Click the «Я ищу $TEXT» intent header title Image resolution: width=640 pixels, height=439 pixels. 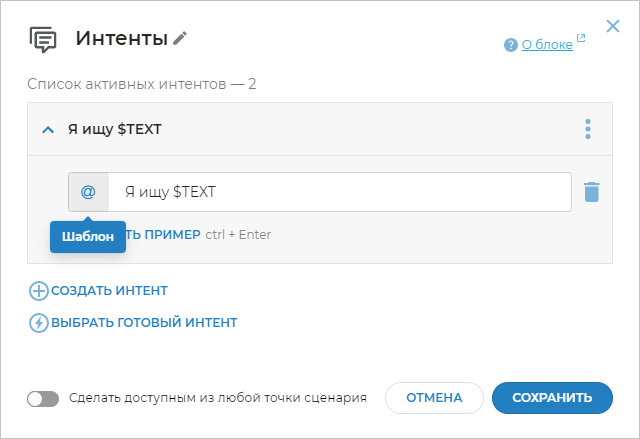[115, 129]
